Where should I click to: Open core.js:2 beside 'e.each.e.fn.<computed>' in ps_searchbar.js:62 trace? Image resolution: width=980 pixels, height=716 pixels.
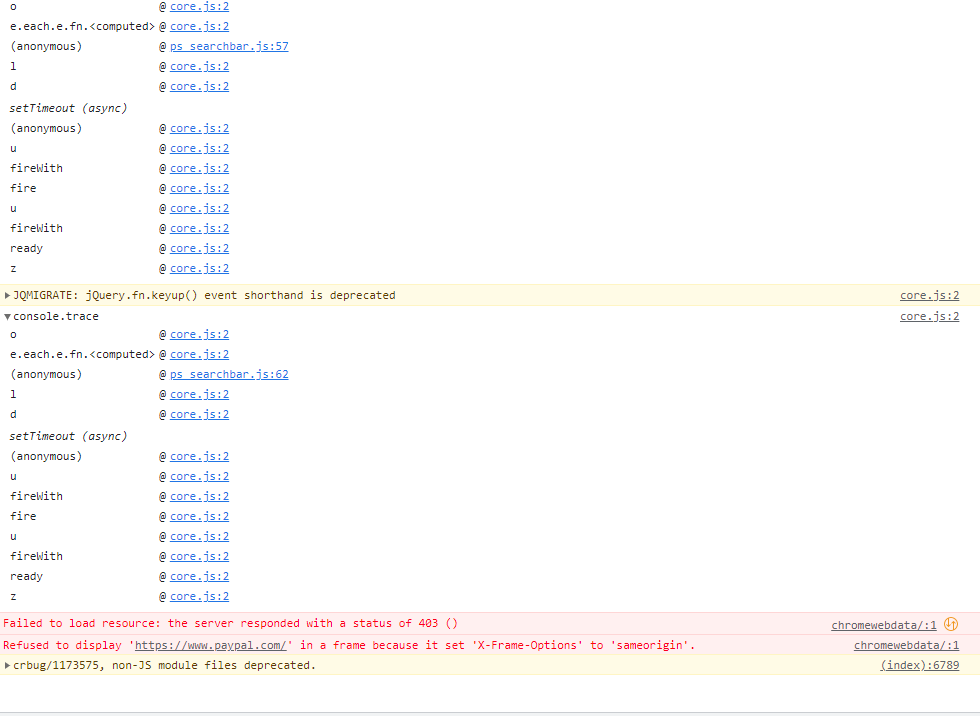tap(199, 355)
